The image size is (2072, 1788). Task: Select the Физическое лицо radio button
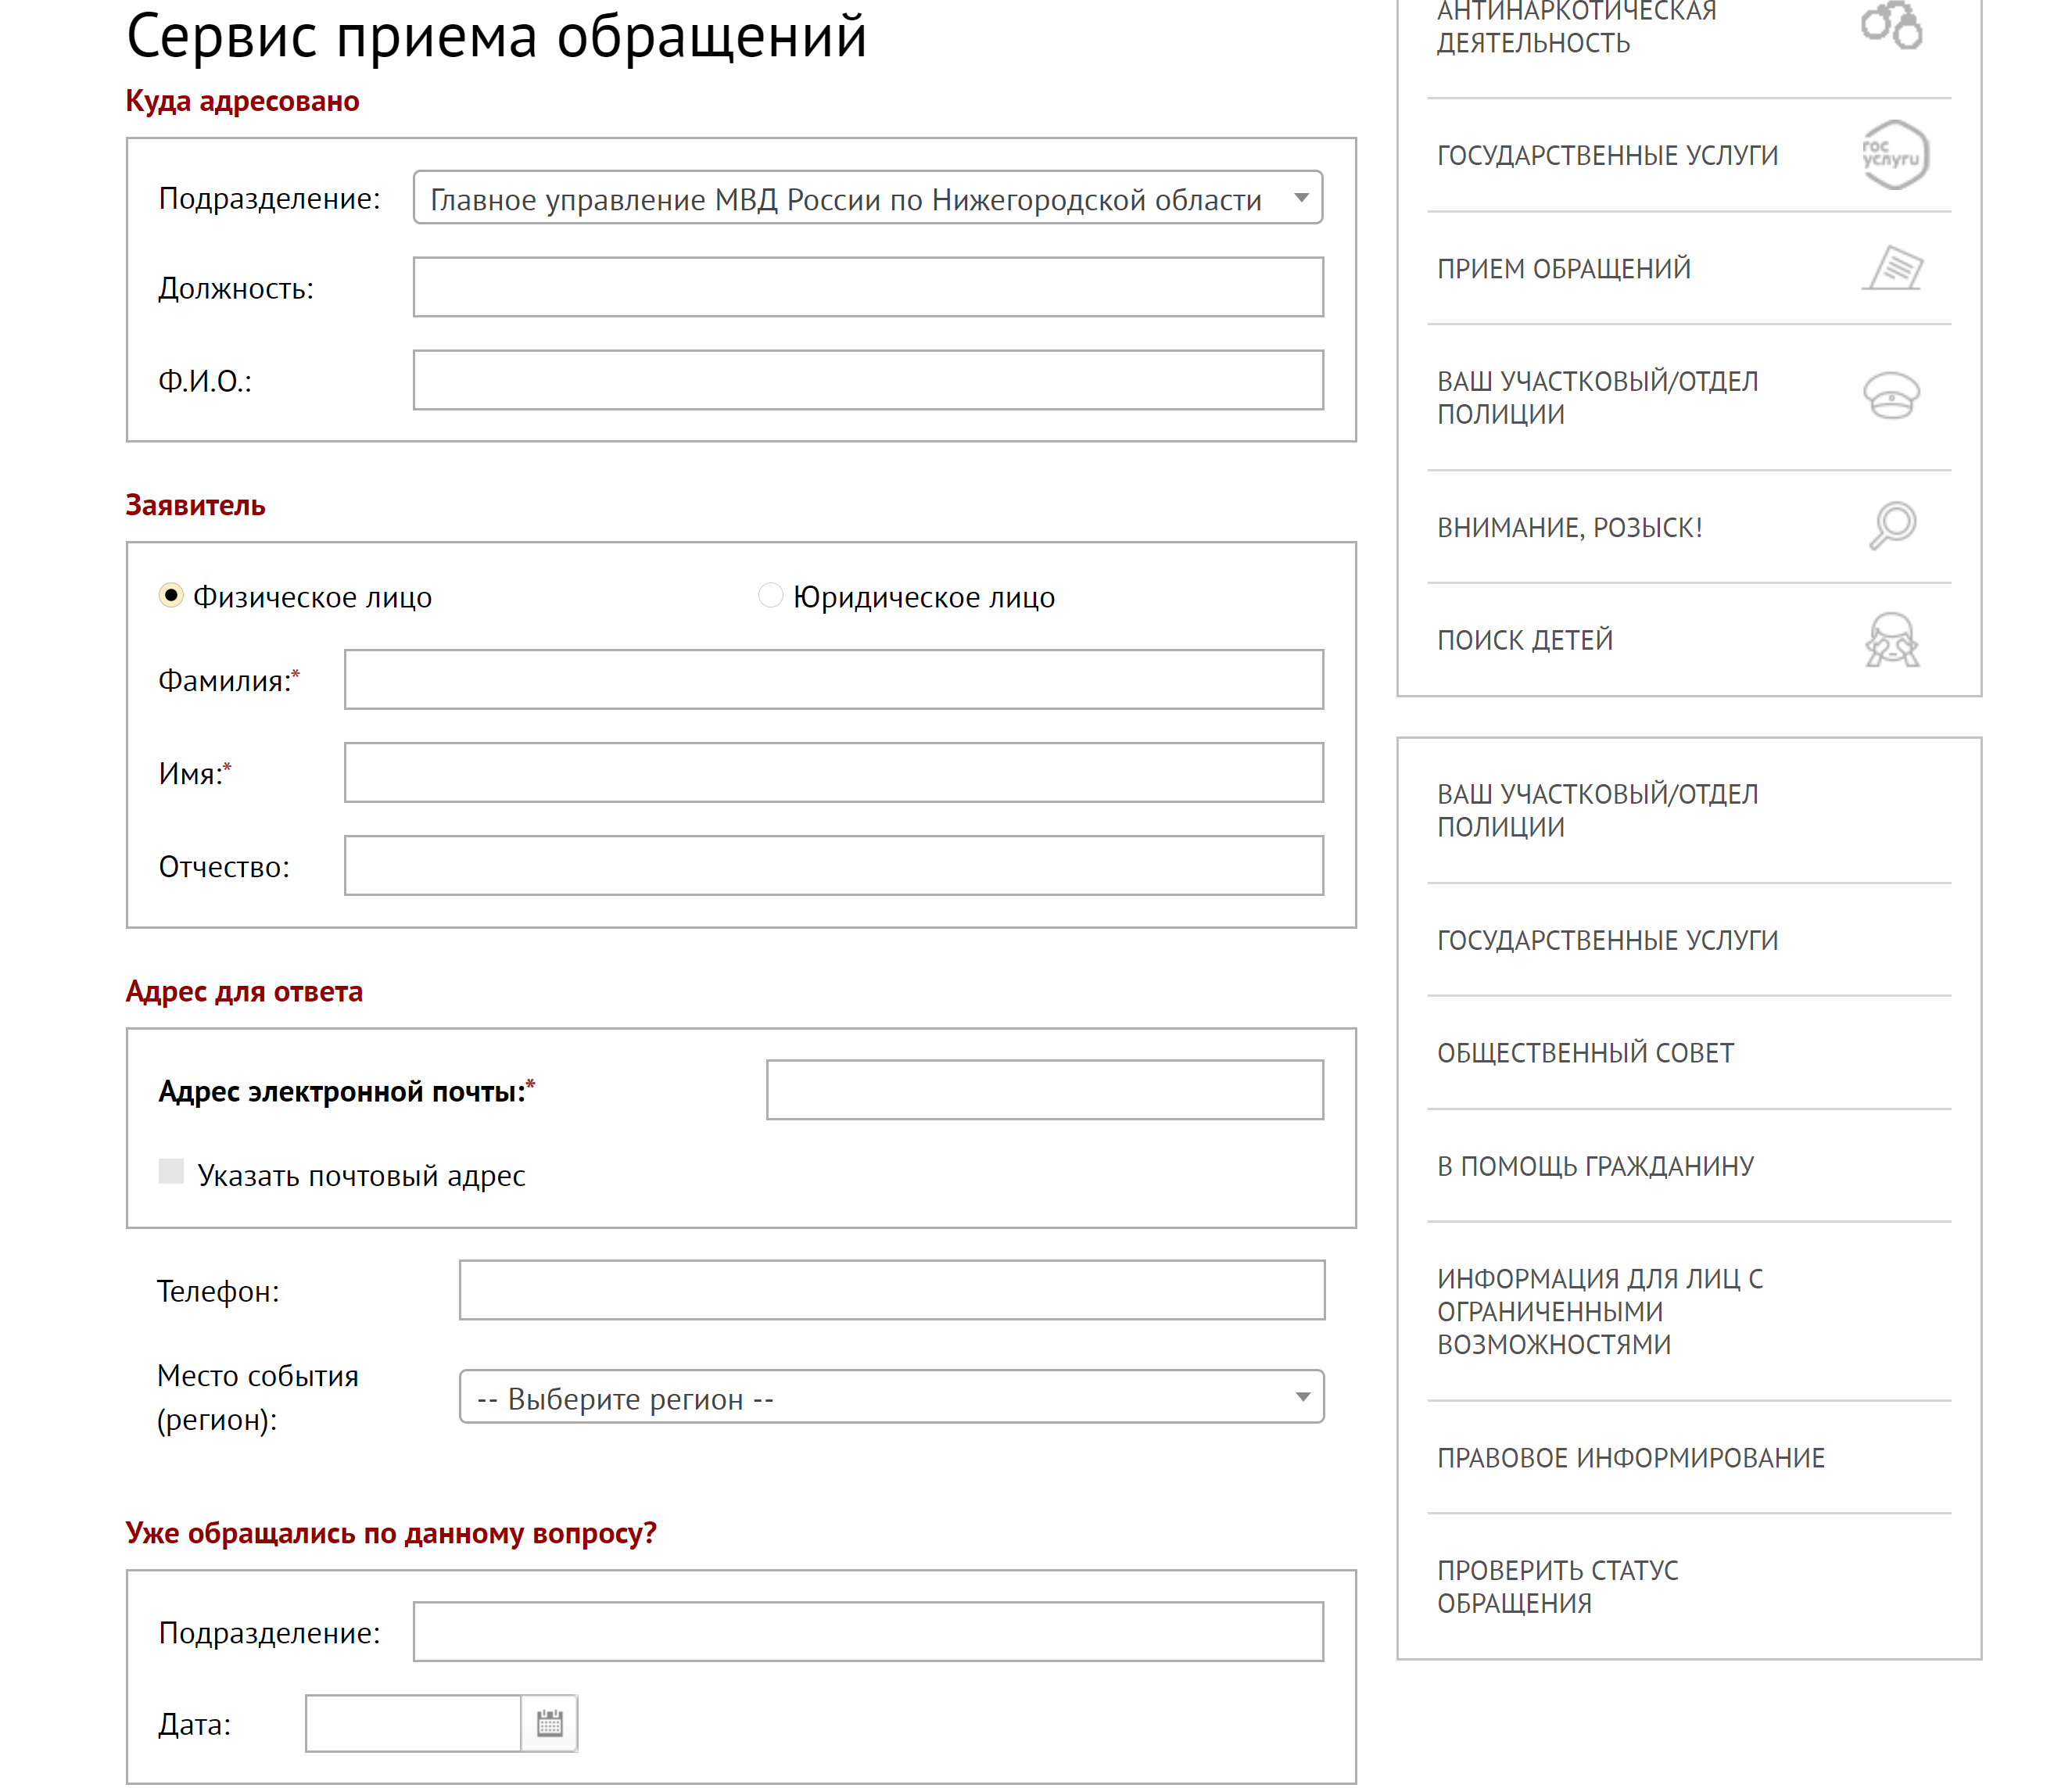point(171,596)
